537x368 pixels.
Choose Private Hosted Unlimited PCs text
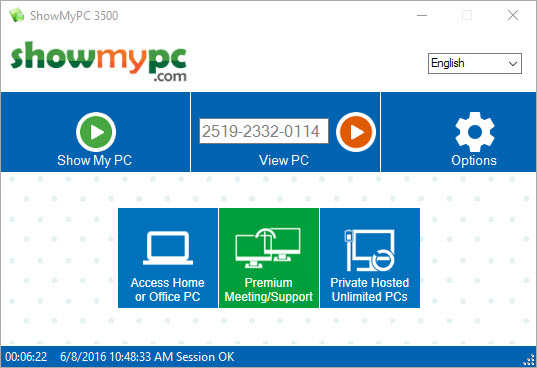click(370, 290)
